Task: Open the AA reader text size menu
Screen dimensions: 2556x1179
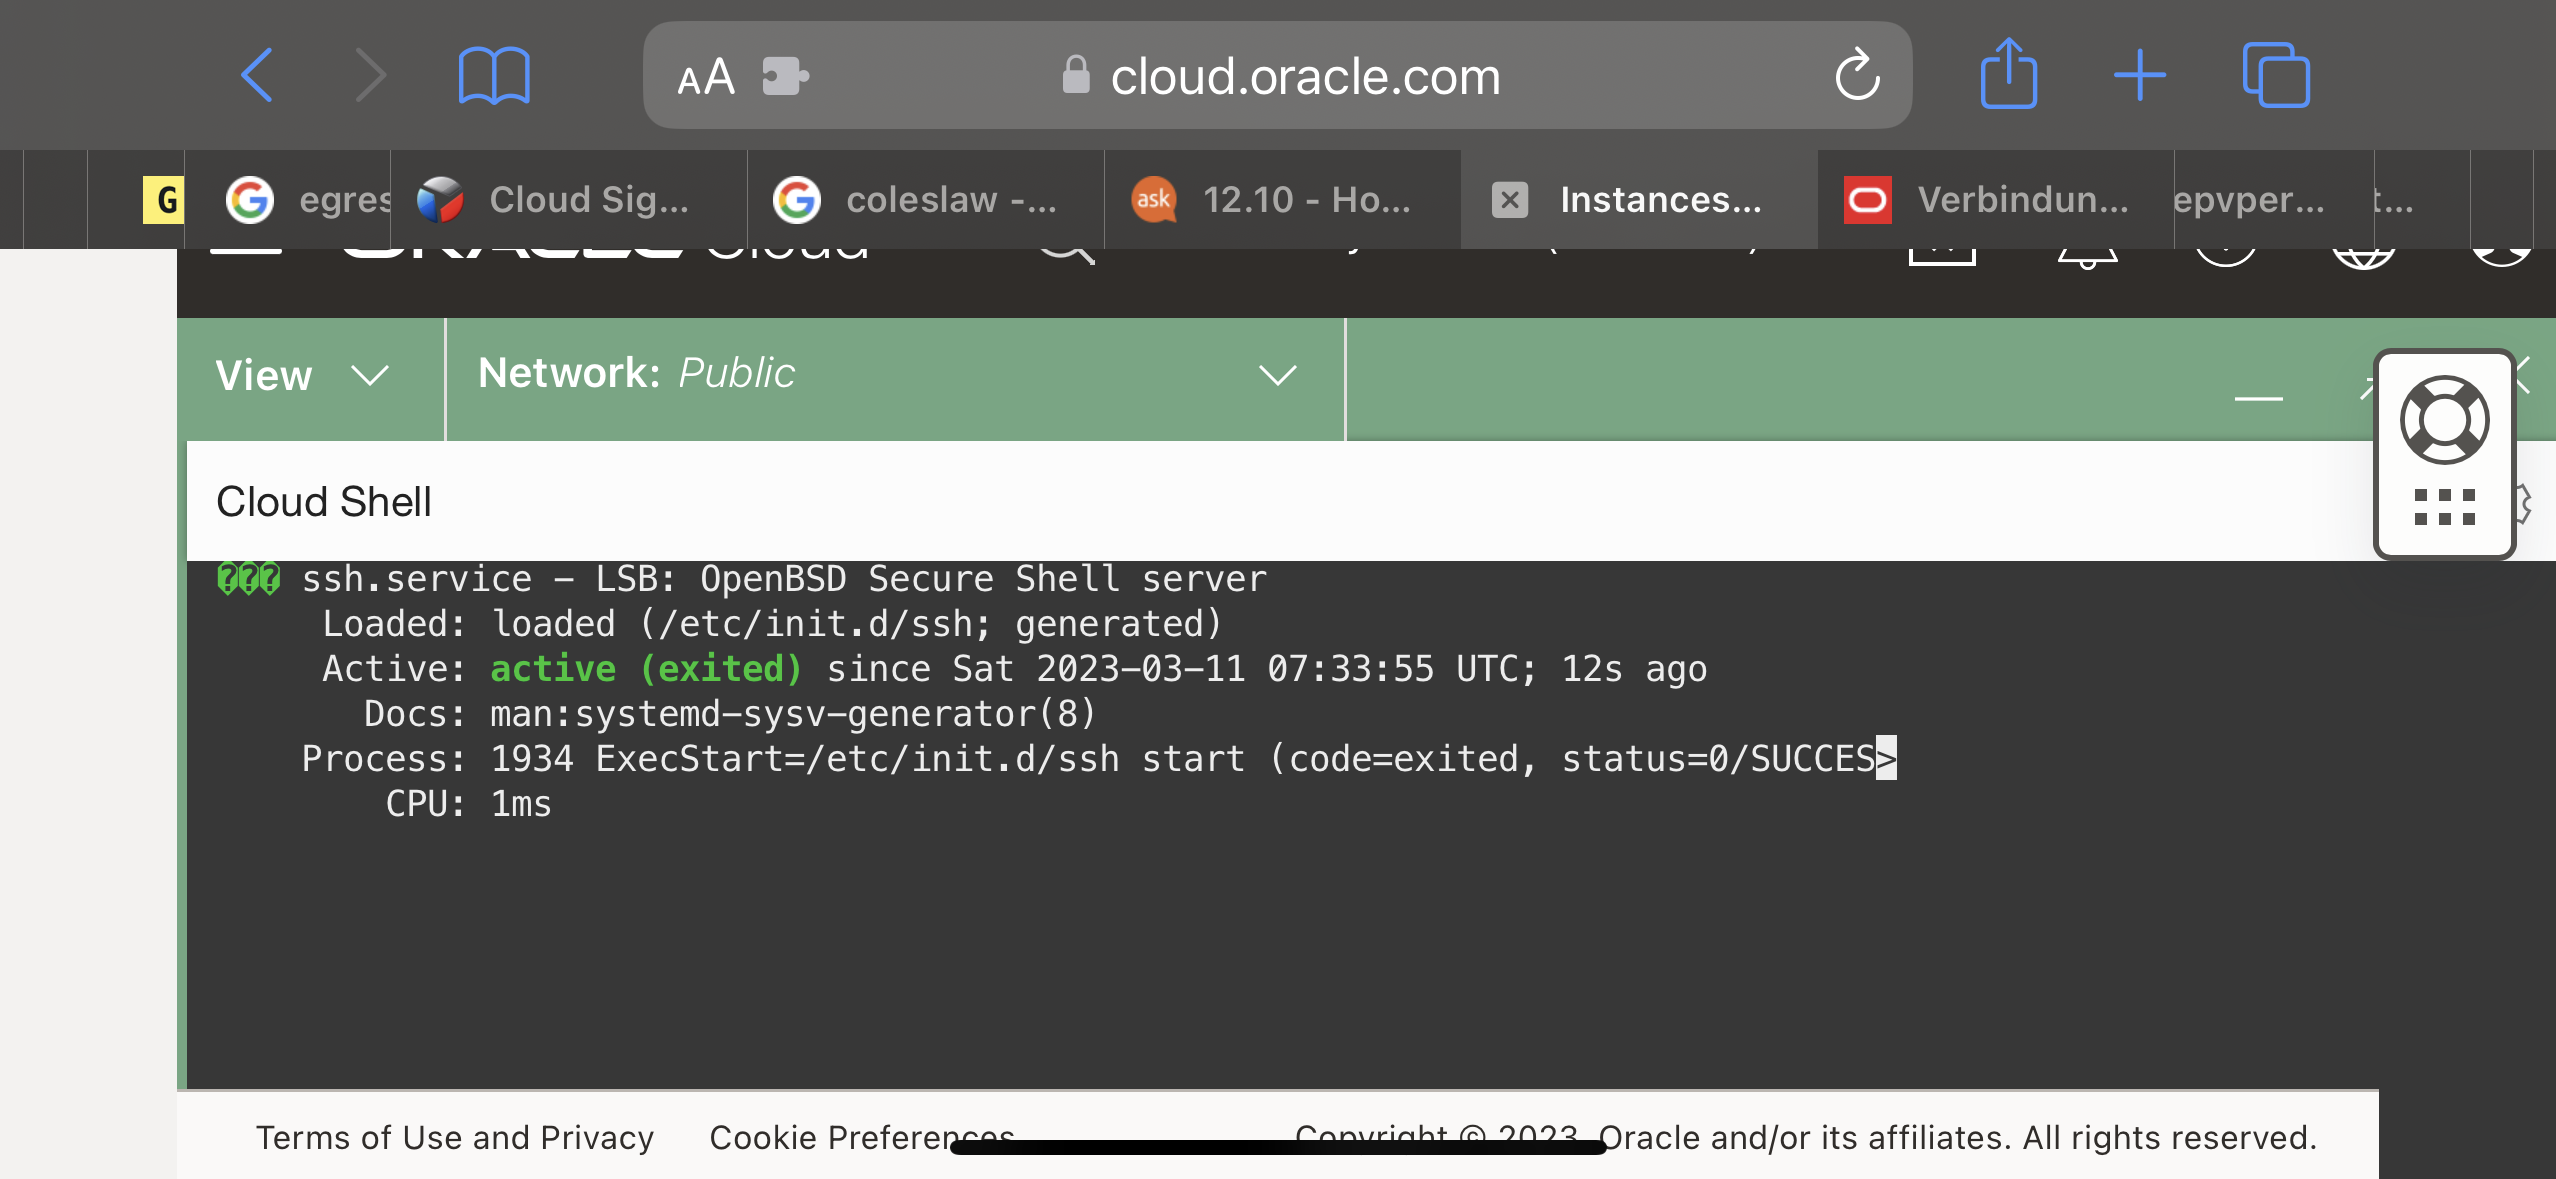Action: 706,77
